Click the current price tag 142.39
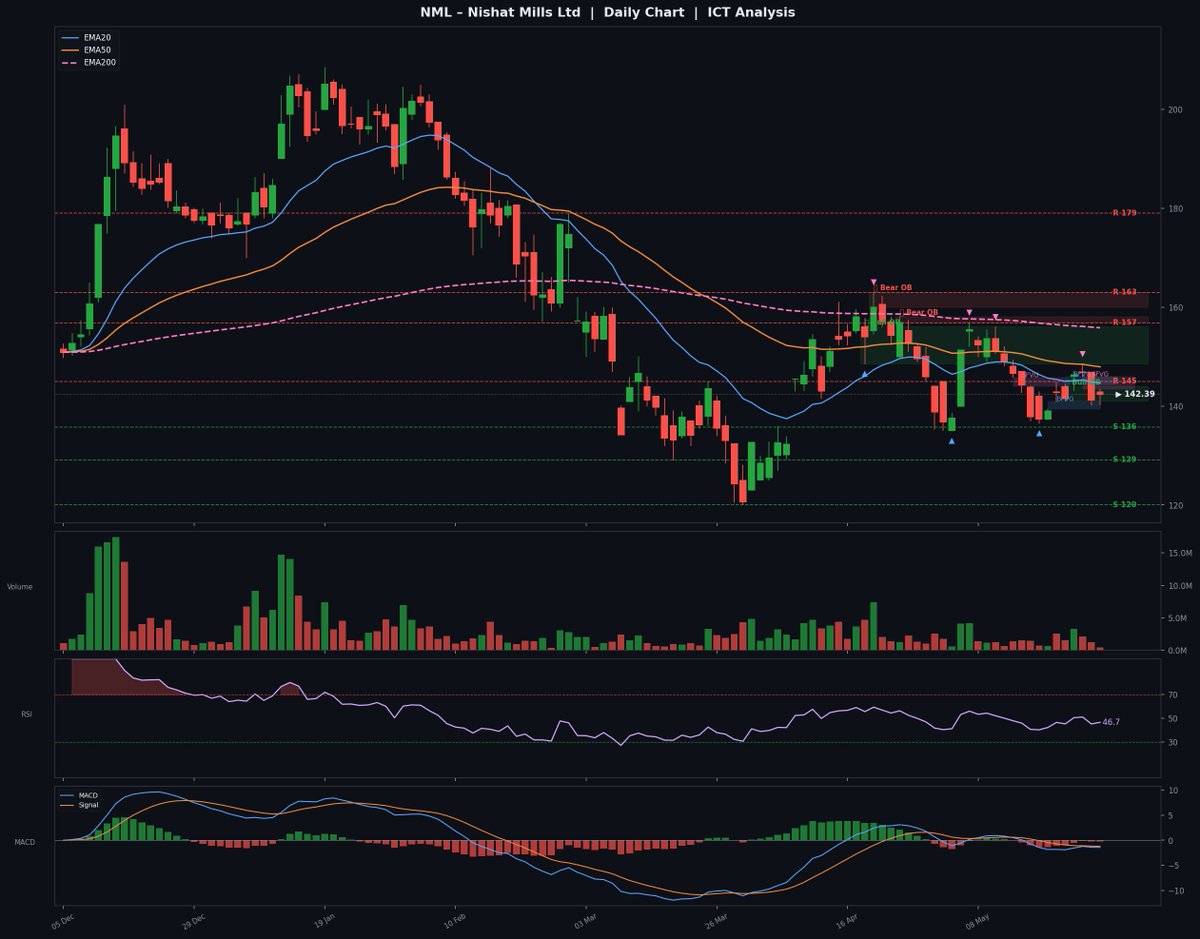The height and width of the screenshot is (939, 1200). [1135, 394]
